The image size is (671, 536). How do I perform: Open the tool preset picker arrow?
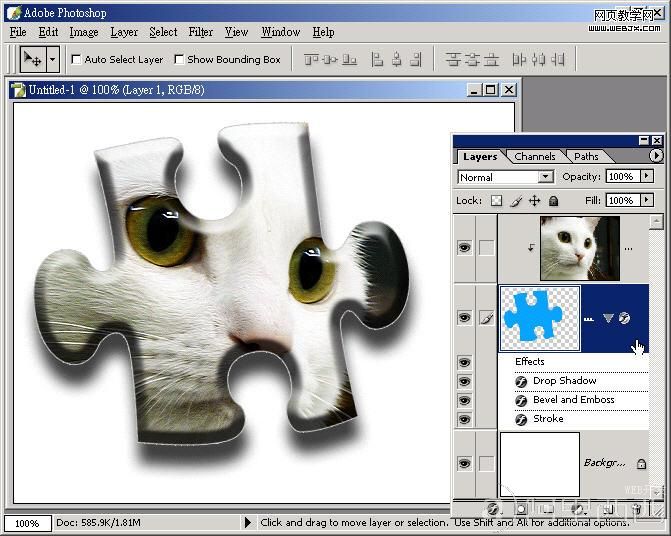pyautogui.click(x=52, y=59)
